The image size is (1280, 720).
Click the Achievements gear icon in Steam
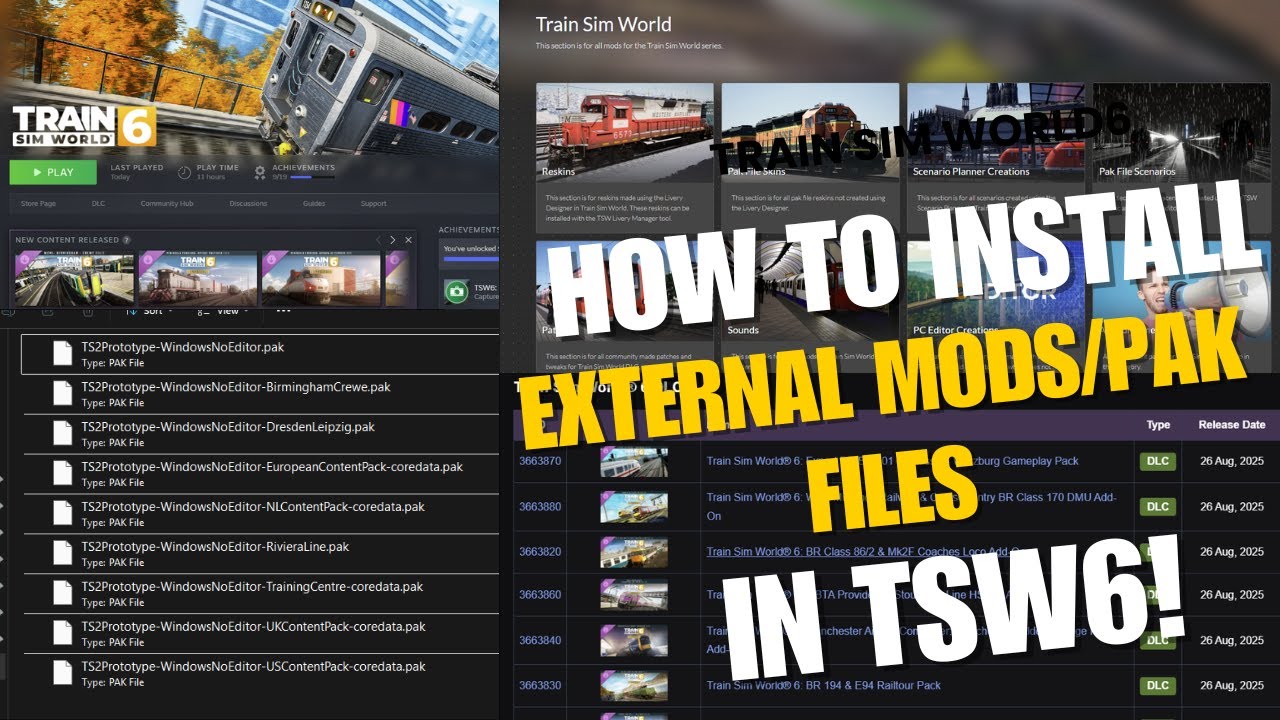(x=260, y=172)
